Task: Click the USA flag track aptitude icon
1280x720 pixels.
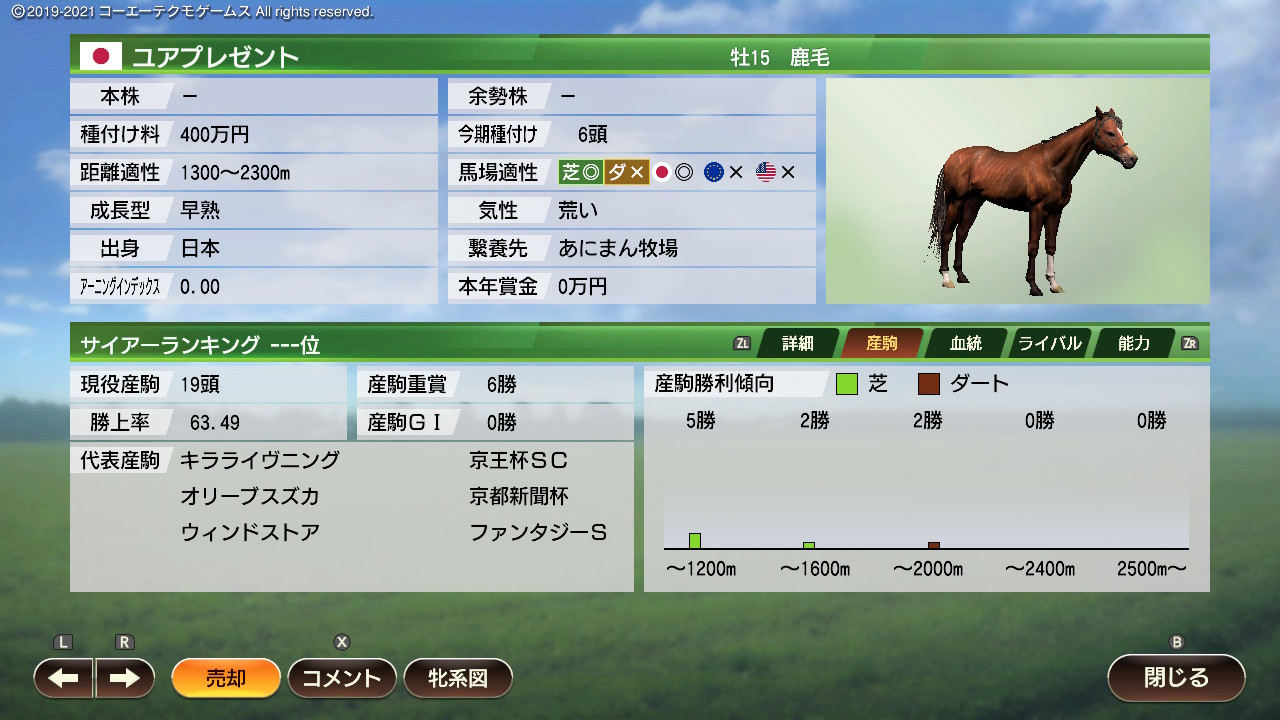Action: (x=766, y=172)
